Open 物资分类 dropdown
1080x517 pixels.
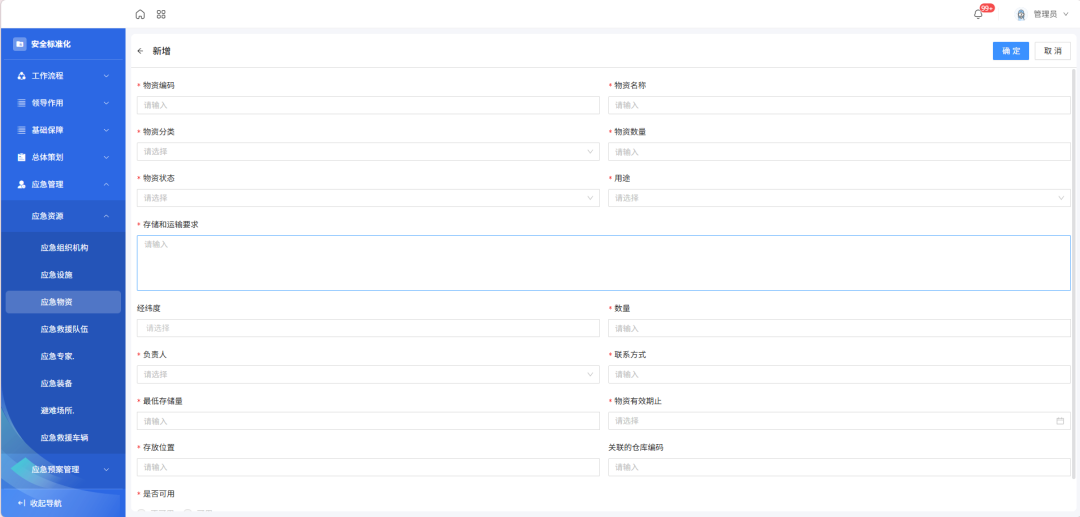tap(368, 151)
